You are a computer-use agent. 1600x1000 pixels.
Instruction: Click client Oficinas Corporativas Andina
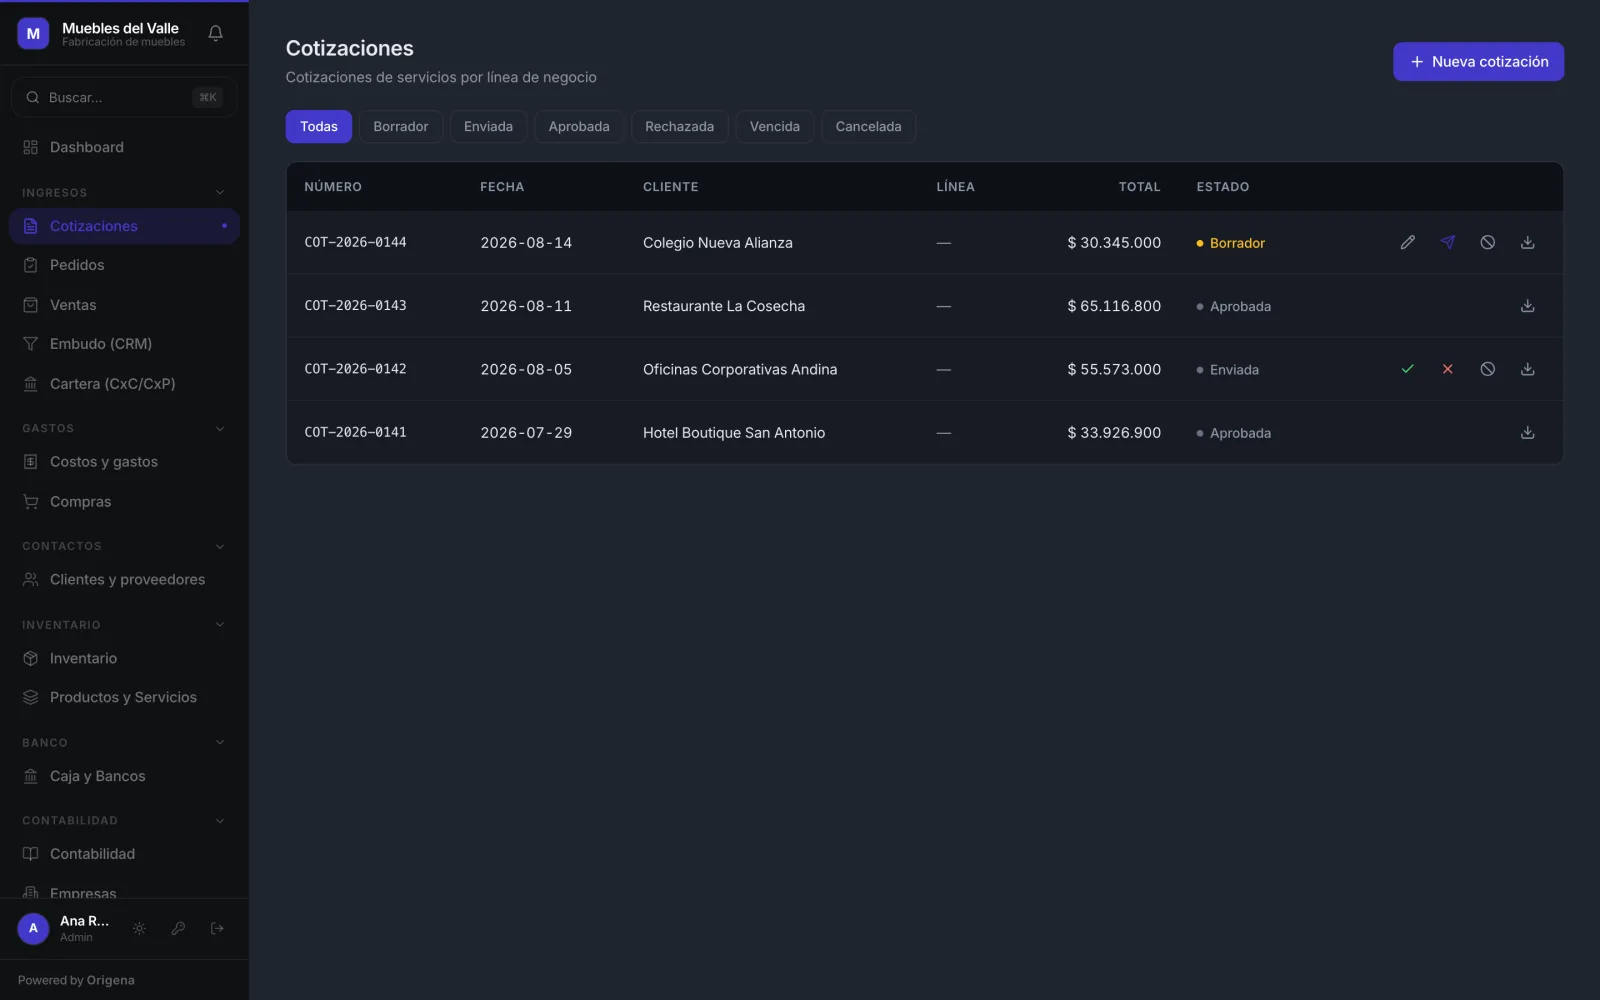click(x=740, y=370)
